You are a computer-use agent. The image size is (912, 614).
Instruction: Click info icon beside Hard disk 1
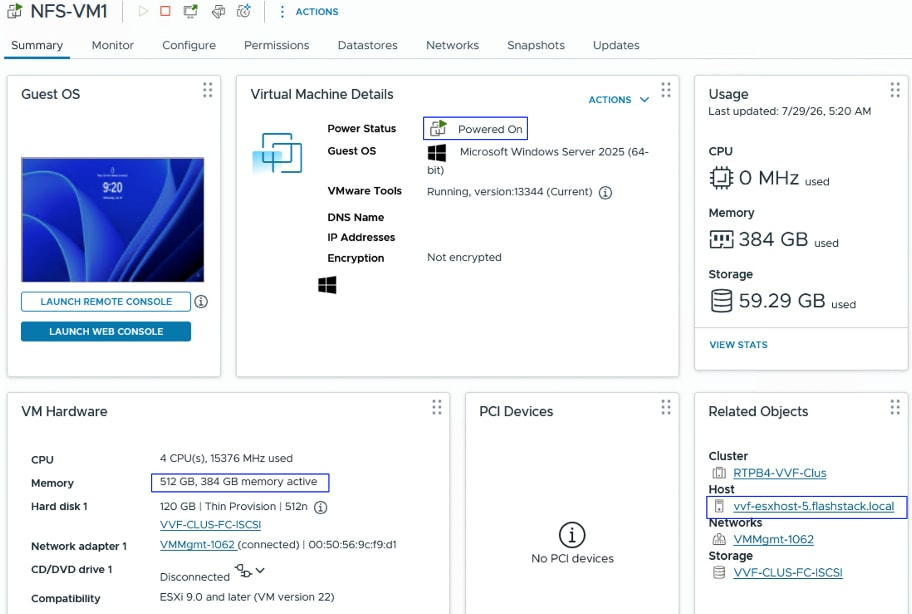click(320, 508)
